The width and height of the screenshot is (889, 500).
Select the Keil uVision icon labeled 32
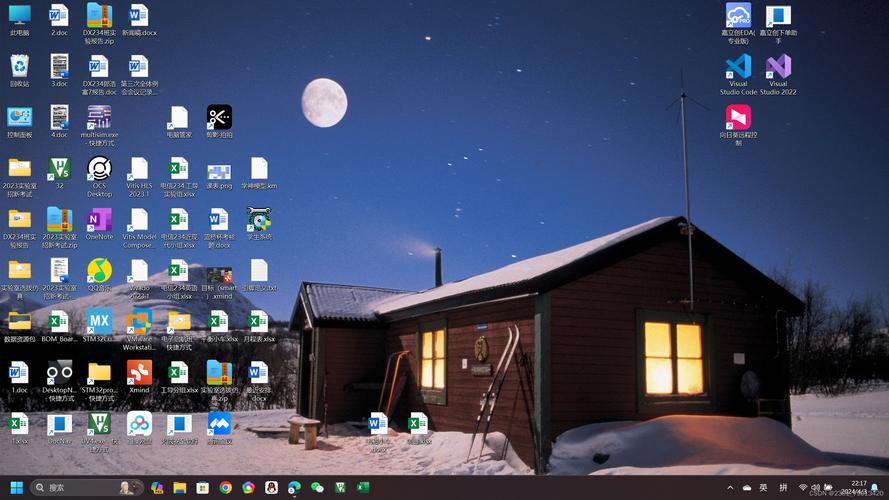click(59, 173)
